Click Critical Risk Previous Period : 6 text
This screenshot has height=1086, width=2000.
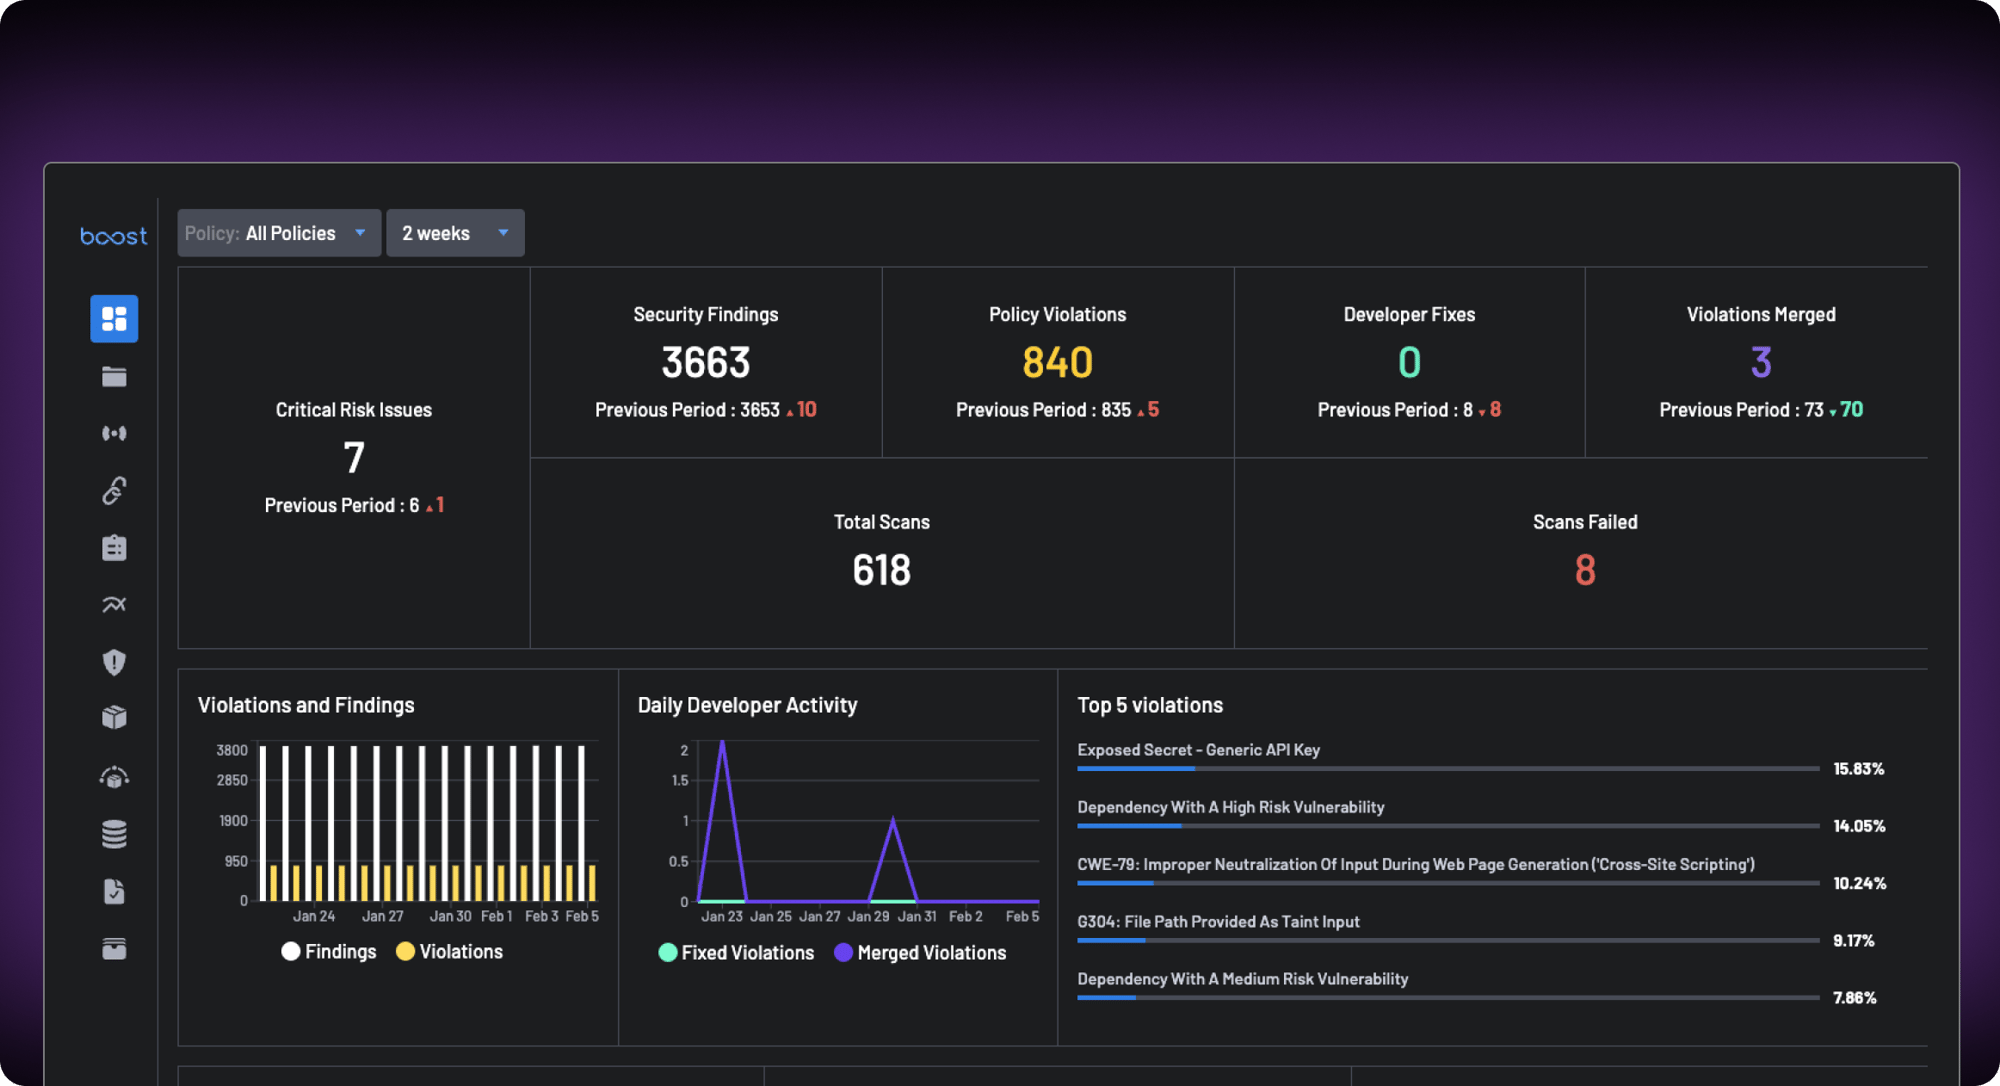point(342,506)
